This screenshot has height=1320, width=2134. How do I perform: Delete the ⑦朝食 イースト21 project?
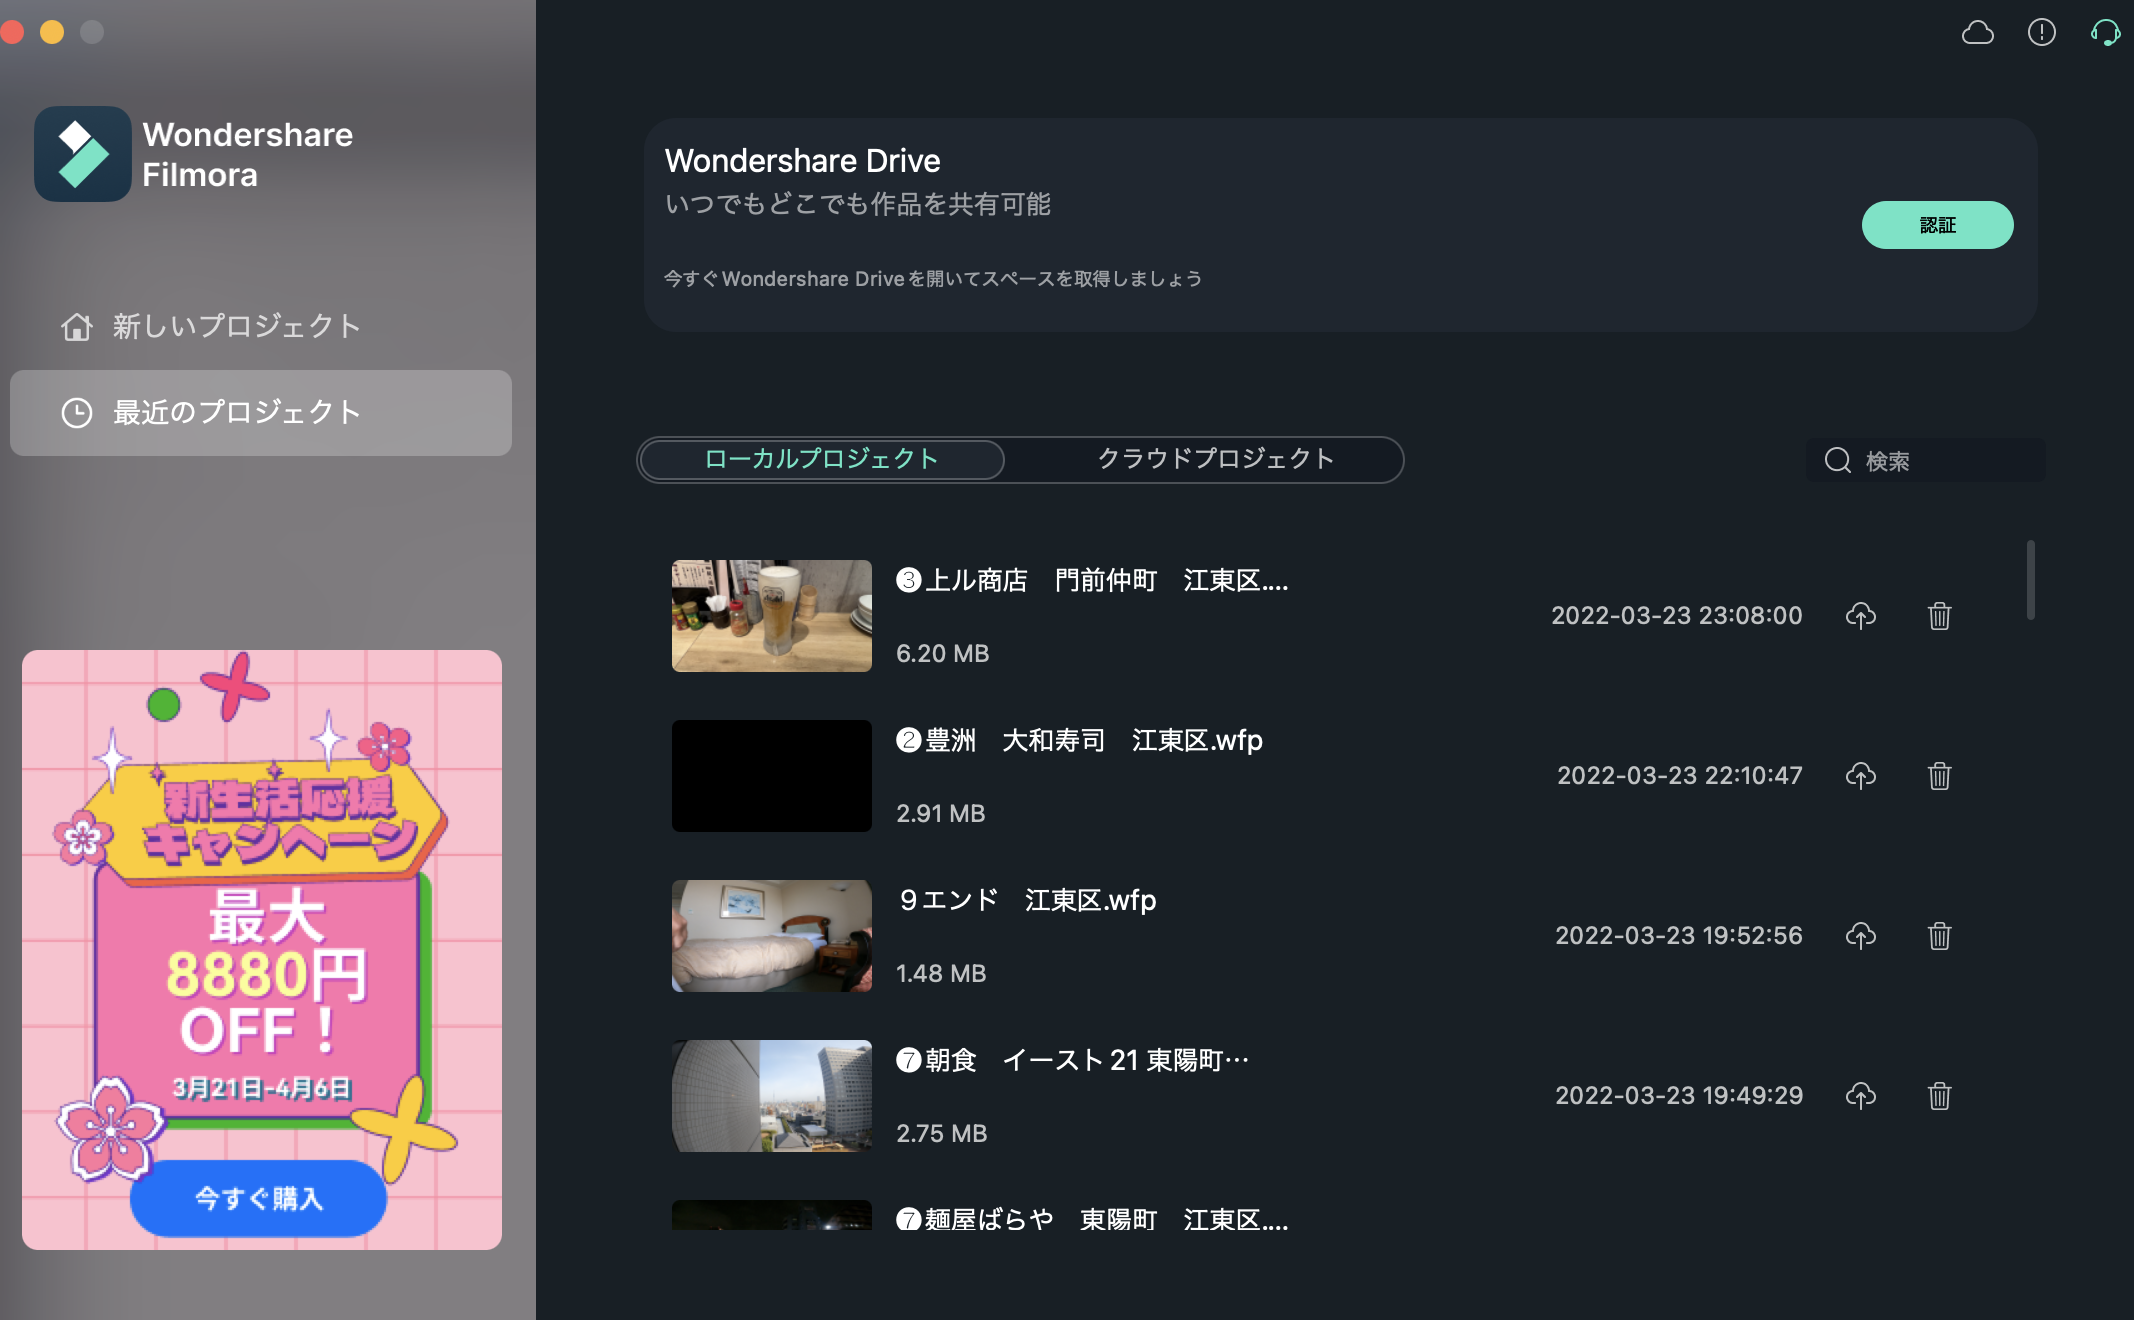point(1939,1096)
